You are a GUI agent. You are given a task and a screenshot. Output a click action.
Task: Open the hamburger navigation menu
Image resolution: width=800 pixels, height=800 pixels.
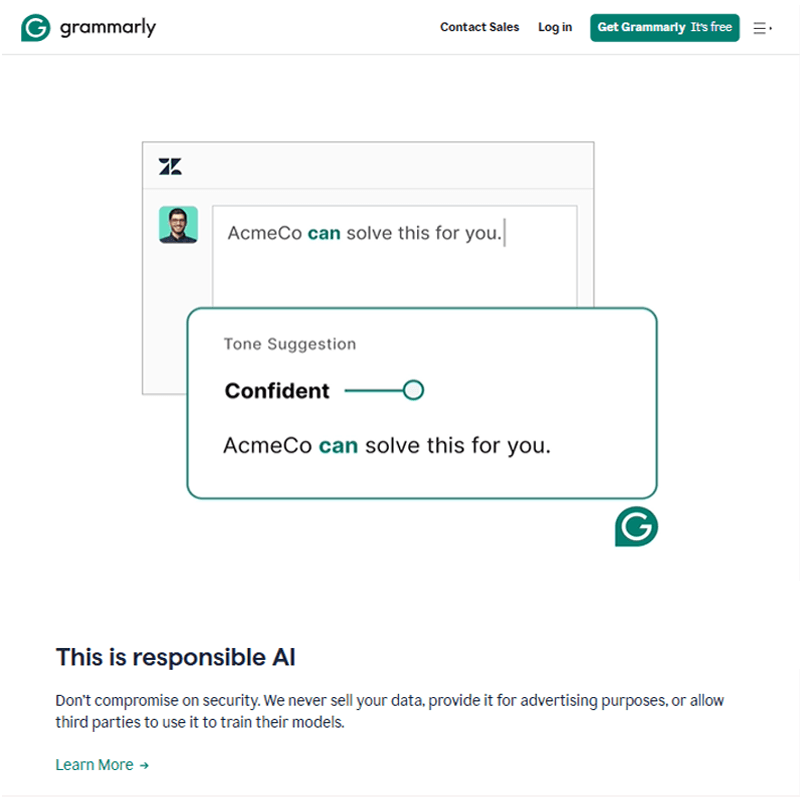[761, 28]
